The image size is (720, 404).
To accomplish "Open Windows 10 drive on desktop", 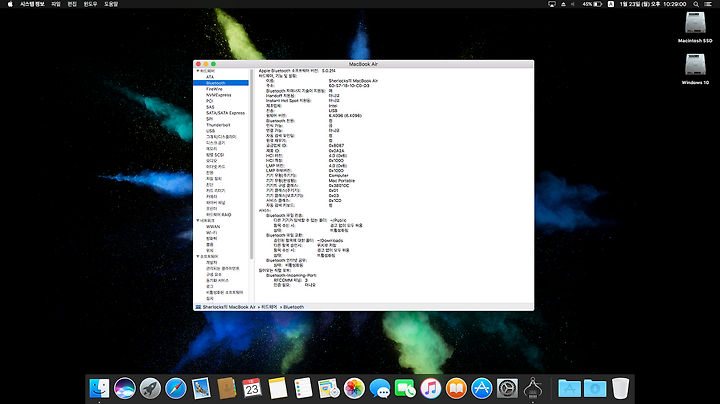I will pyautogui.click(x=695, y=69).
